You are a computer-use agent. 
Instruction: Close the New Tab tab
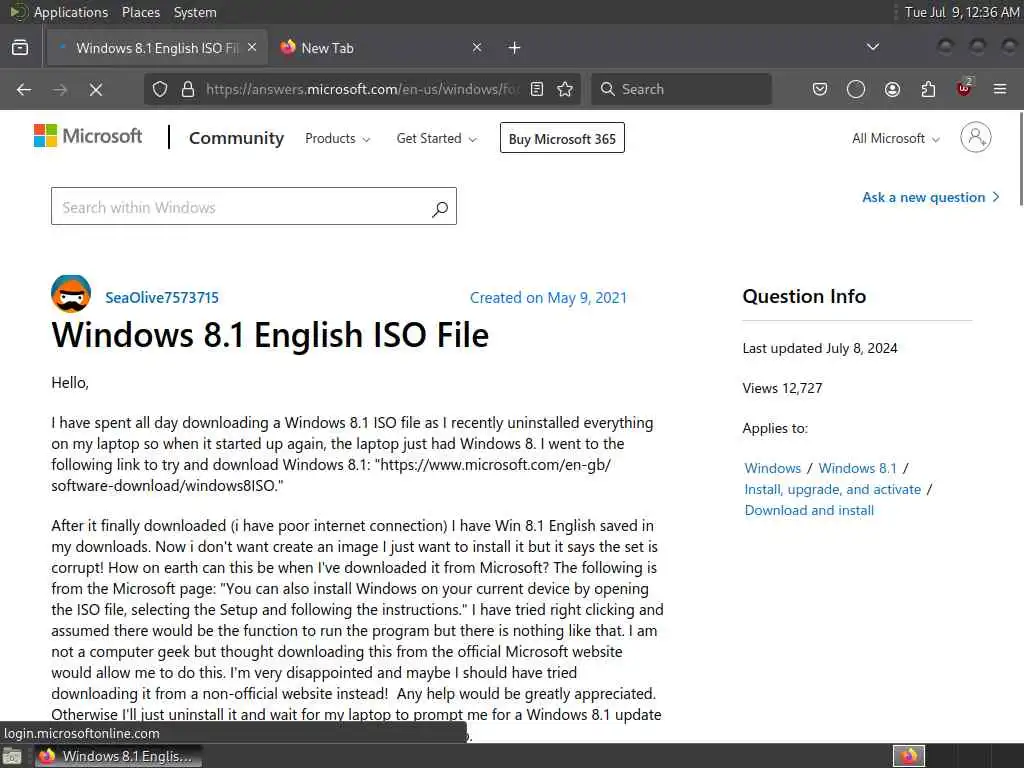pyautogui.click(x=477, y=48)
